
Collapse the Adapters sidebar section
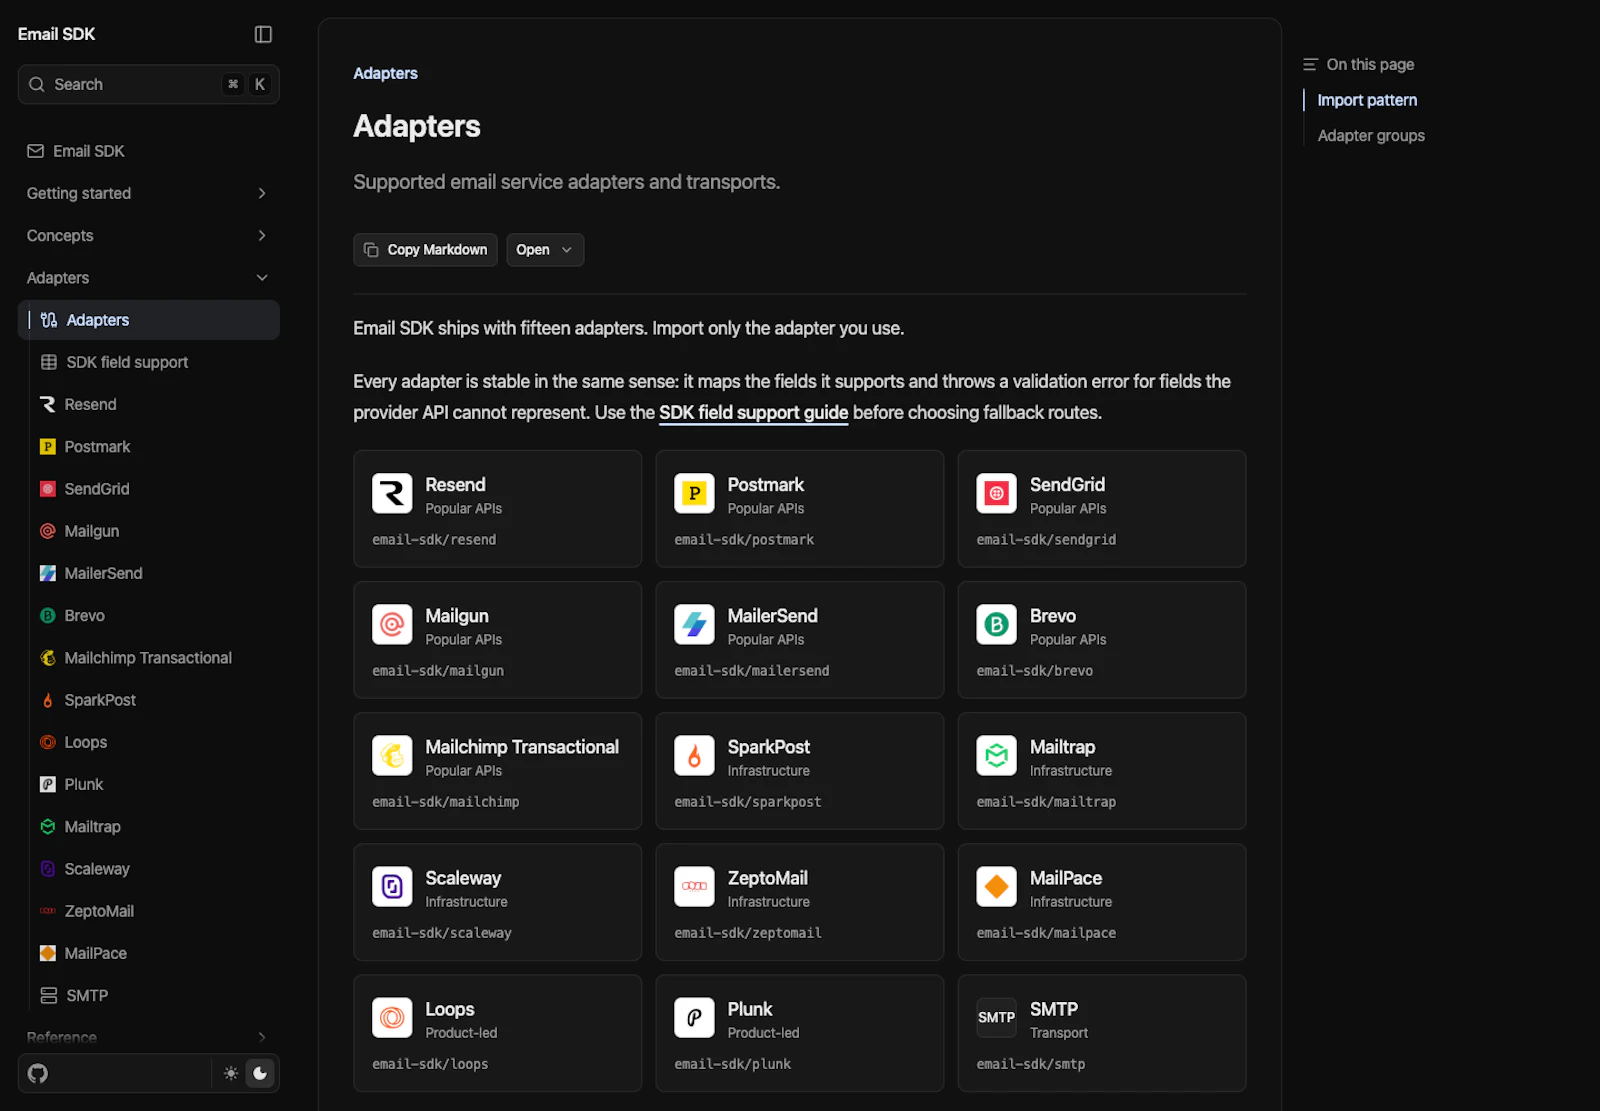point(148,278)
